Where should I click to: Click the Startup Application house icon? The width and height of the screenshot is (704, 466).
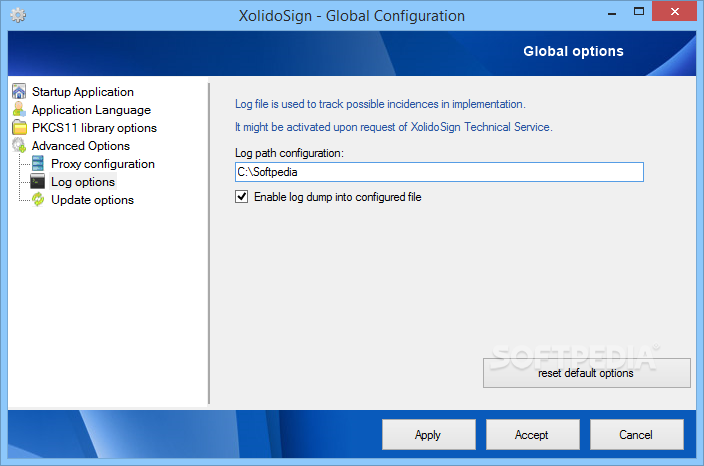(19, 92)
